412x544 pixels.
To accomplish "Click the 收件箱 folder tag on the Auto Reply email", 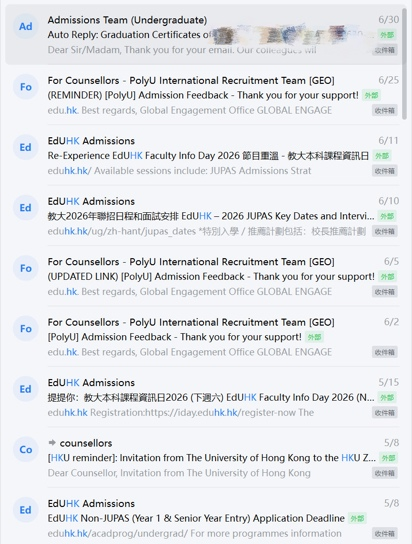I will click(385, 50).
